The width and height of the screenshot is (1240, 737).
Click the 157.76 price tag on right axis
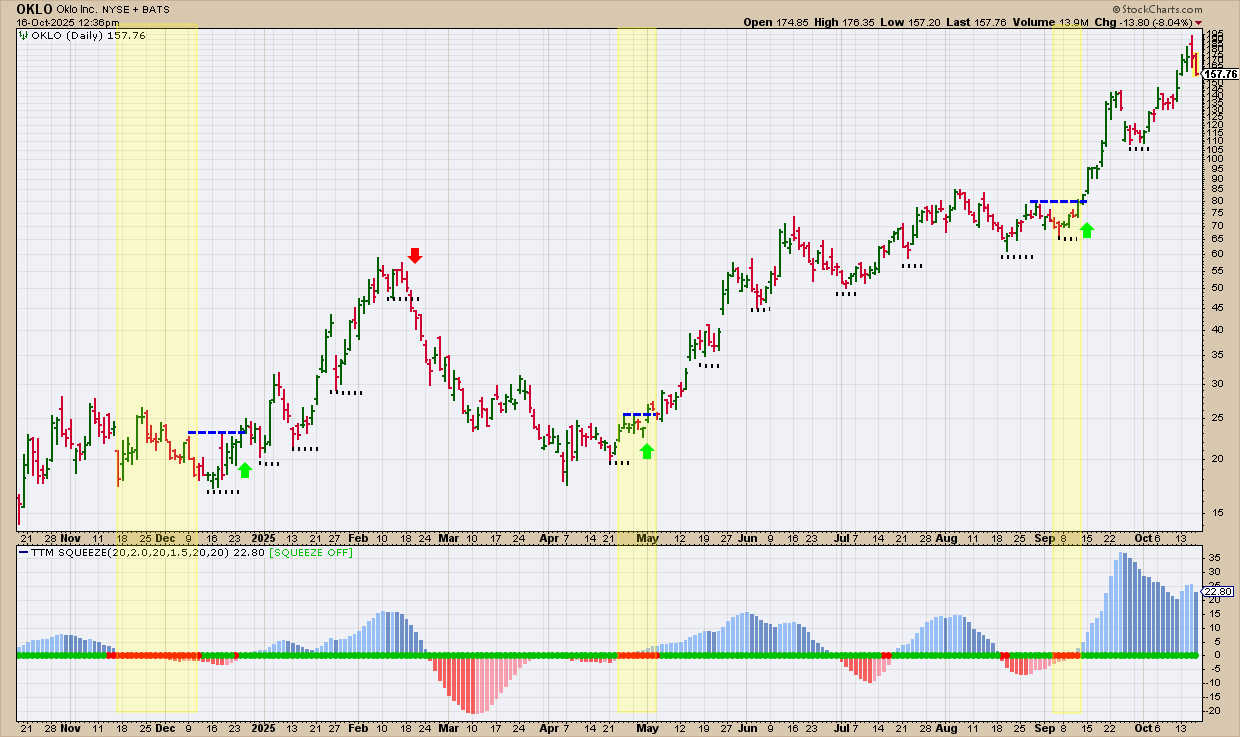click(x=1218, y=74)
